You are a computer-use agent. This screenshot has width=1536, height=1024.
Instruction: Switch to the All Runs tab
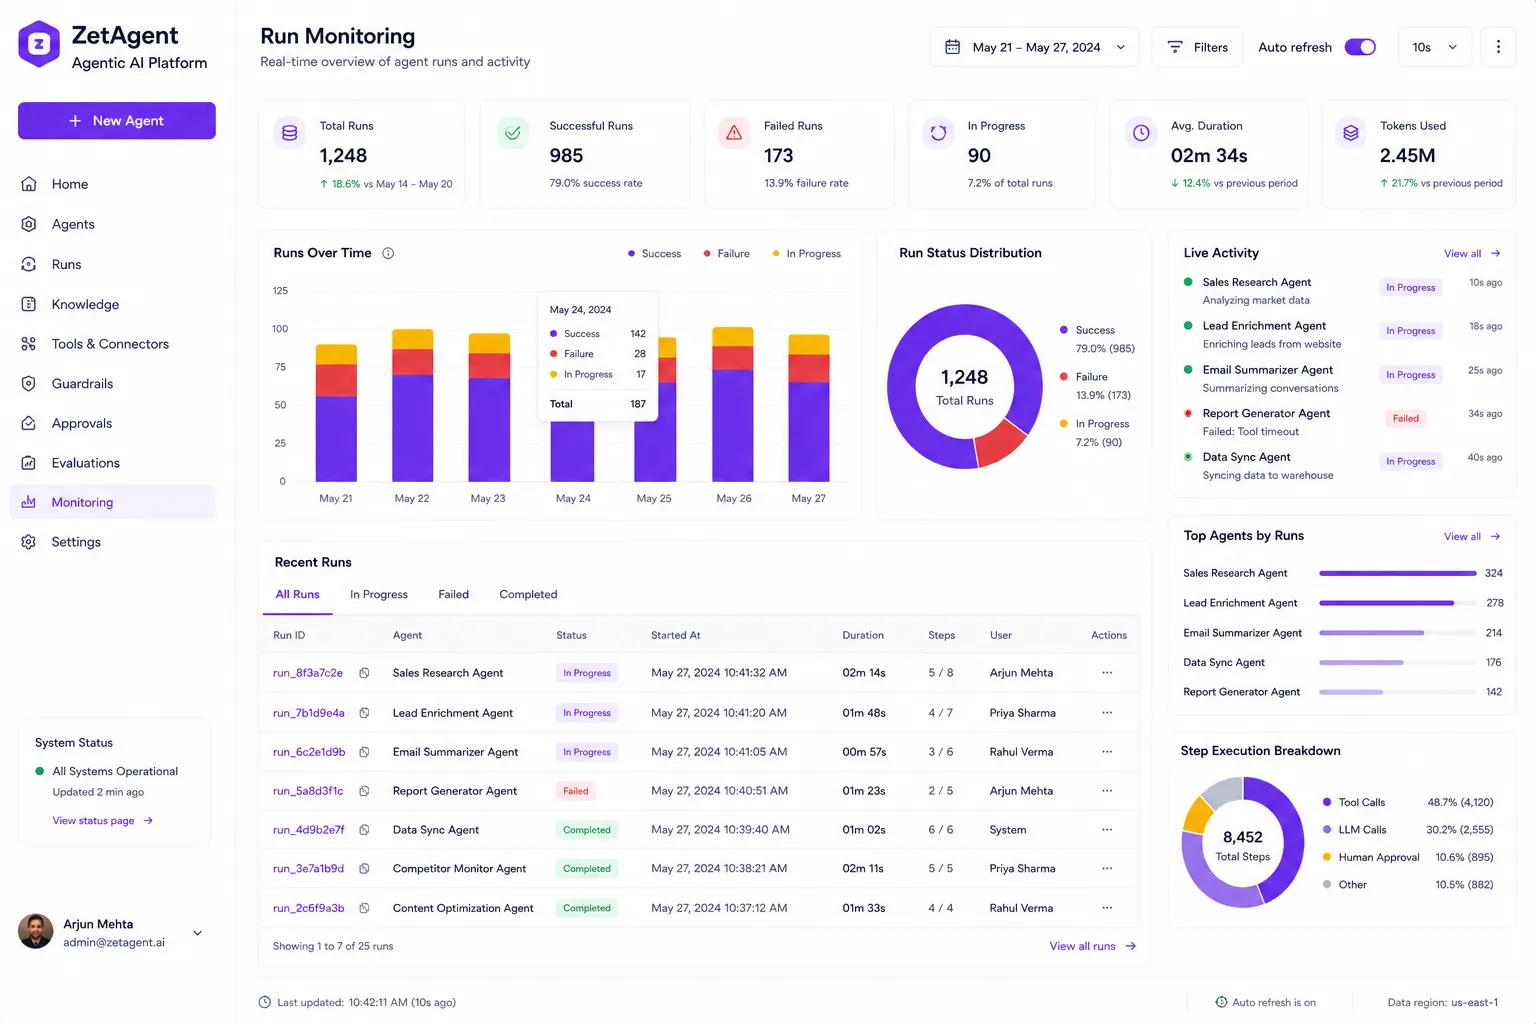[298, 594]
